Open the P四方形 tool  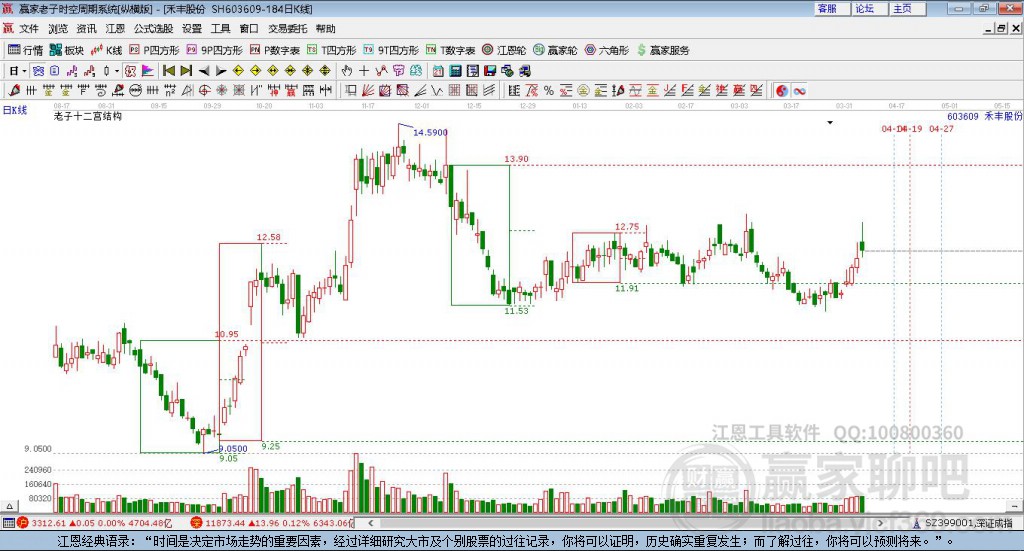154,50
